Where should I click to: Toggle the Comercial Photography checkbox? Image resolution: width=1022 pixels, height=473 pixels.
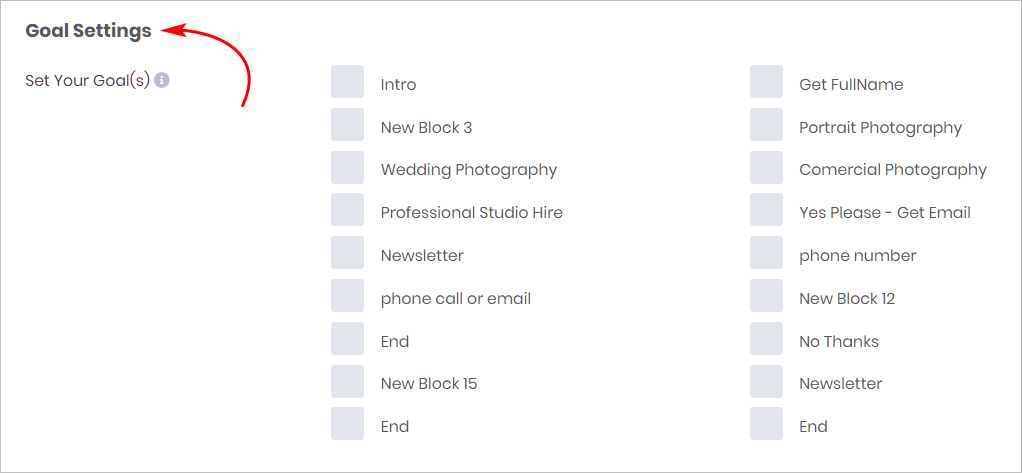coord(766,167)
